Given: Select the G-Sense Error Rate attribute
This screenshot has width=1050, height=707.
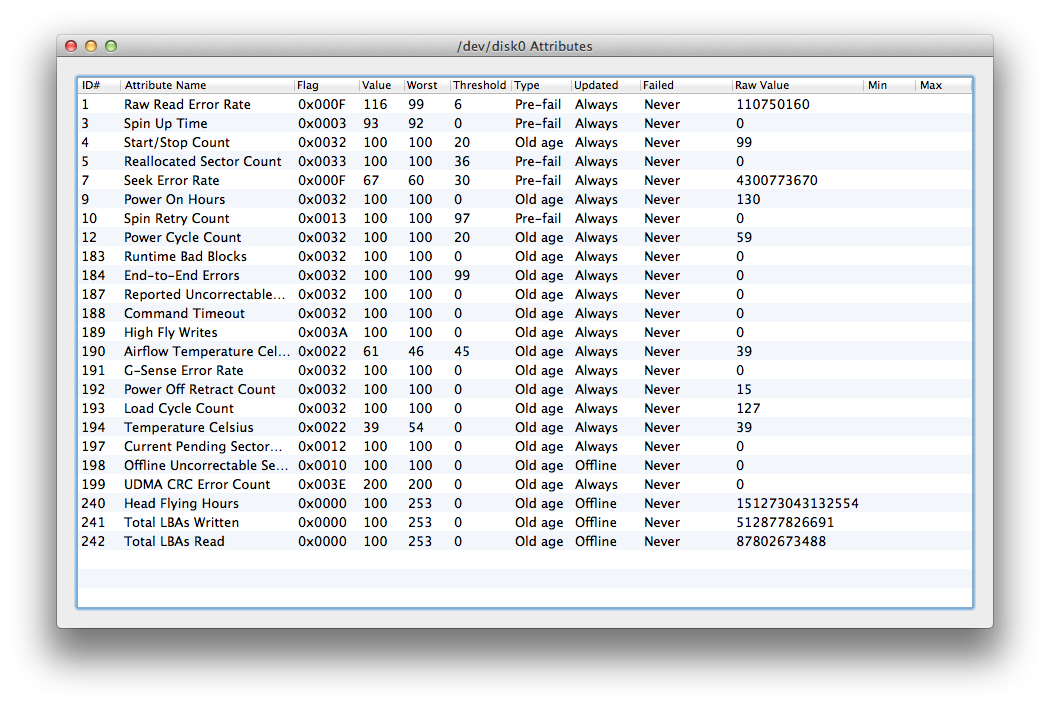Looking at the screenshot, I should pyautogui.click(x=525, y=370).
